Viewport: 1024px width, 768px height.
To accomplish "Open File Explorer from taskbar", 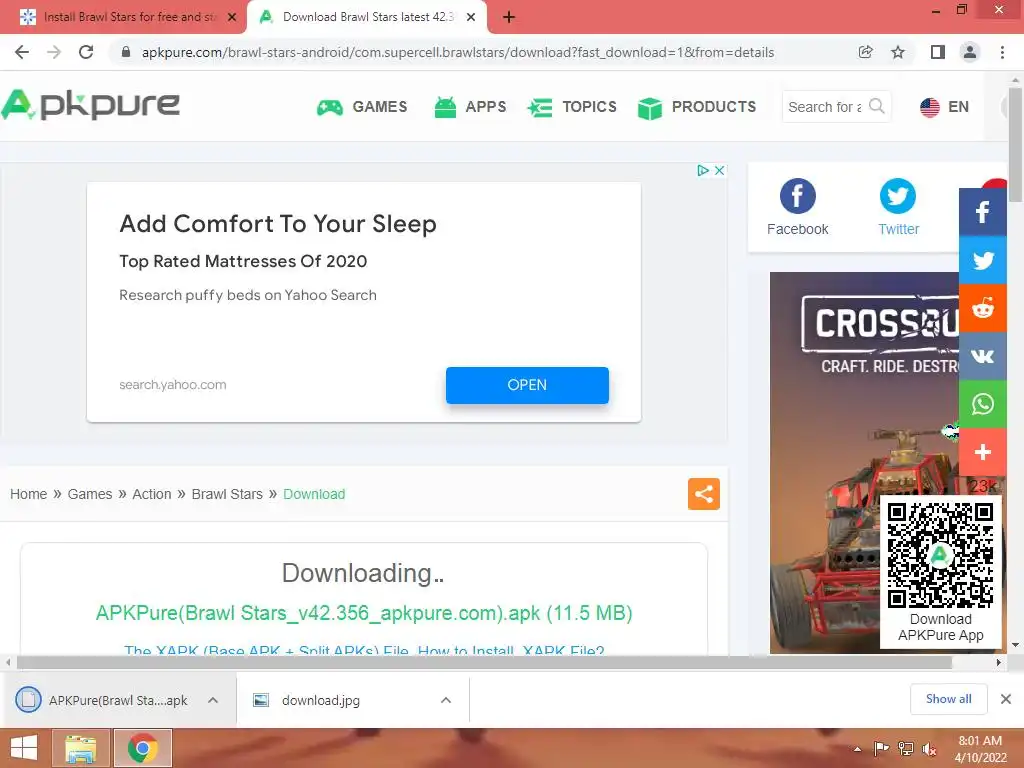I will pyautogui.click(x=80, y=748).
